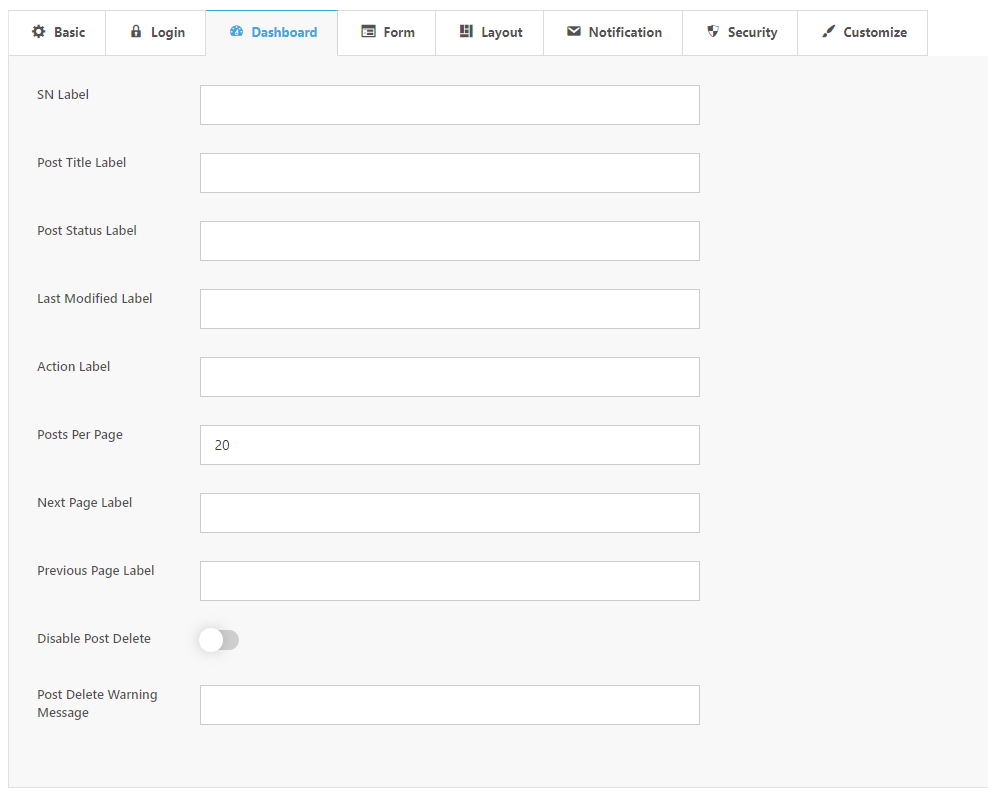Toggle the Disable Post Delete switch
This screenshot has width=988, height=799.
pyautogui.click(x=219, y=640)
